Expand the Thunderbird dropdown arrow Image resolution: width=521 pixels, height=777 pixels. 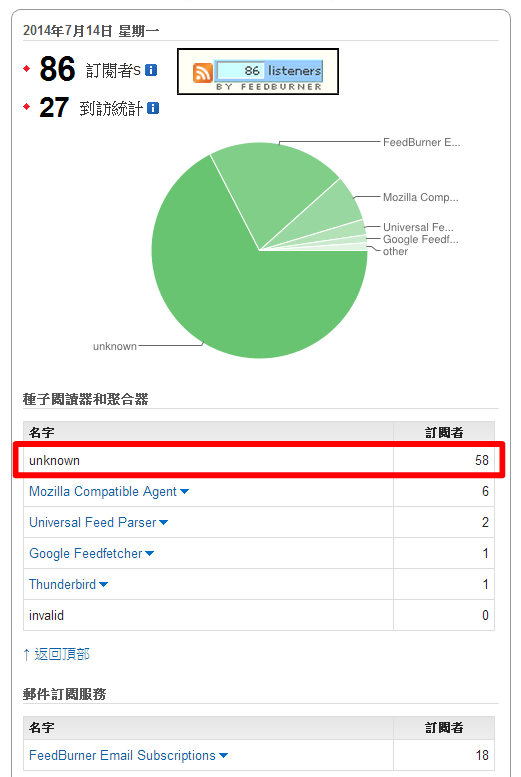click(x=103, y=585)
